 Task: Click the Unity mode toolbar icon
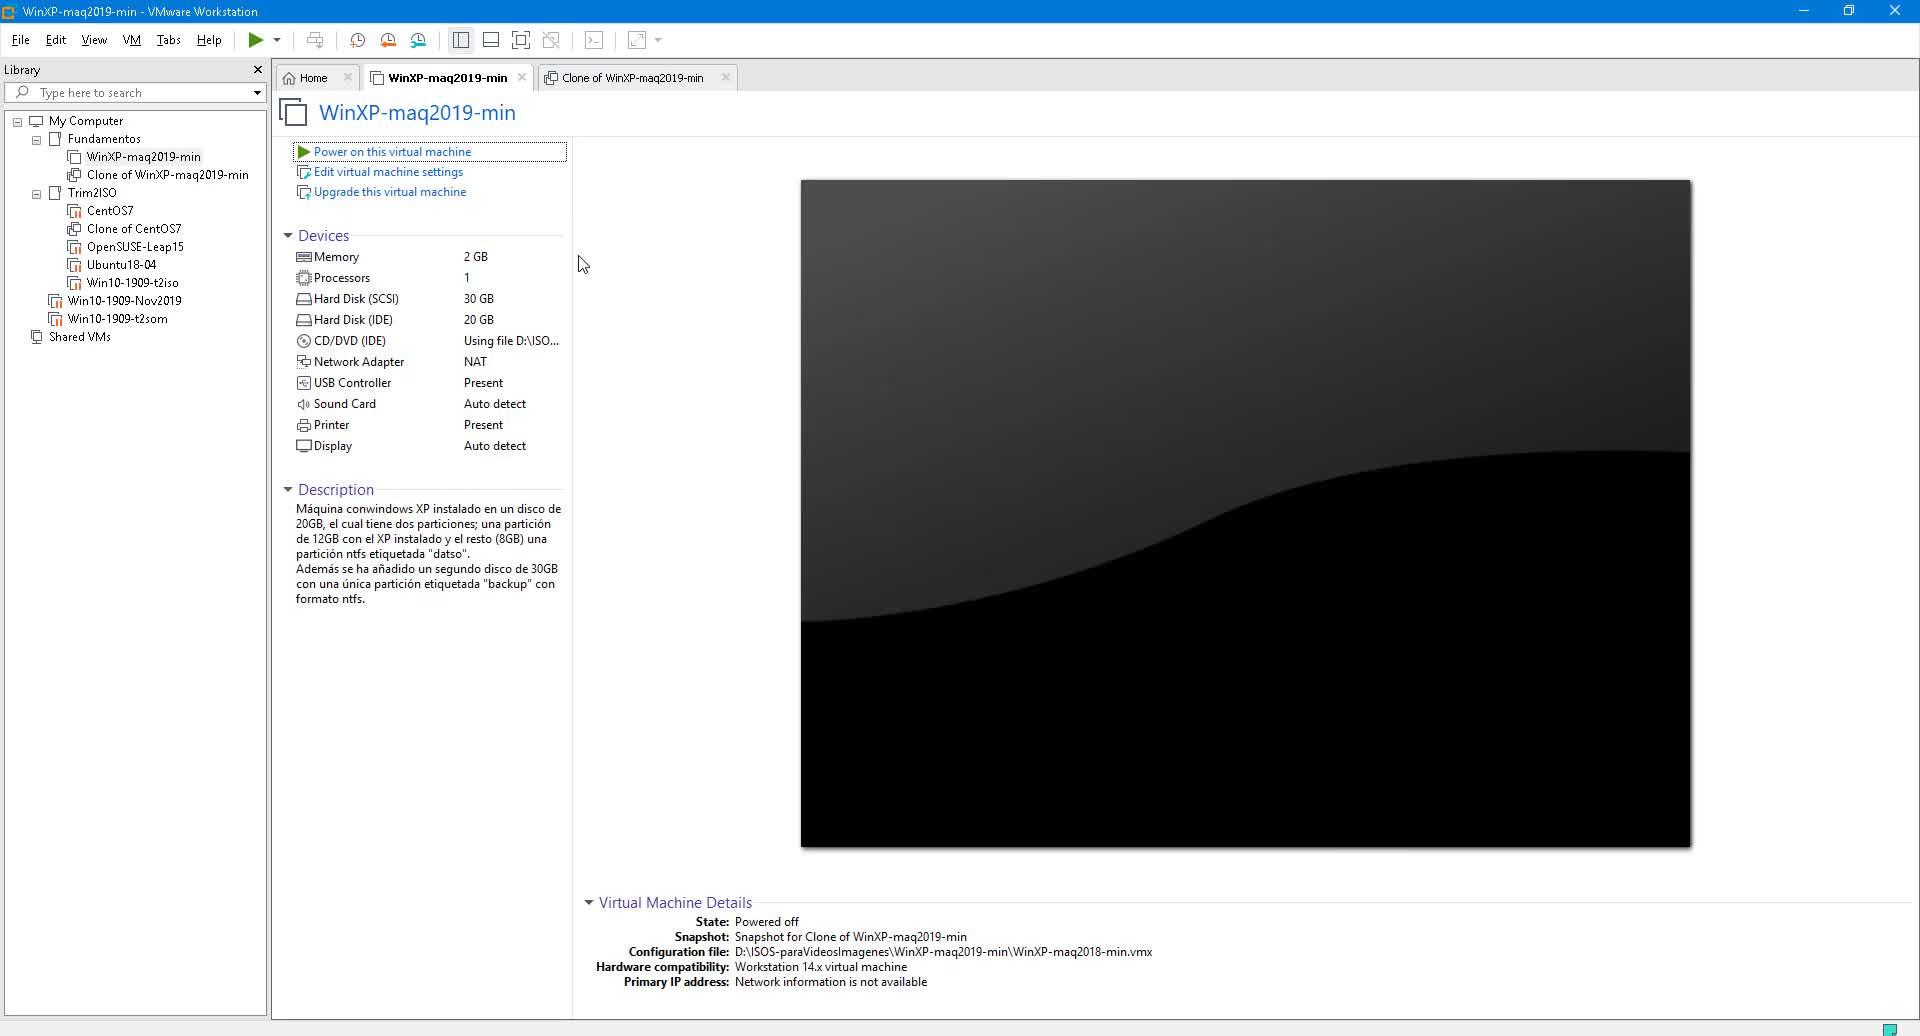pyautogui.click(x=551, y=40)
